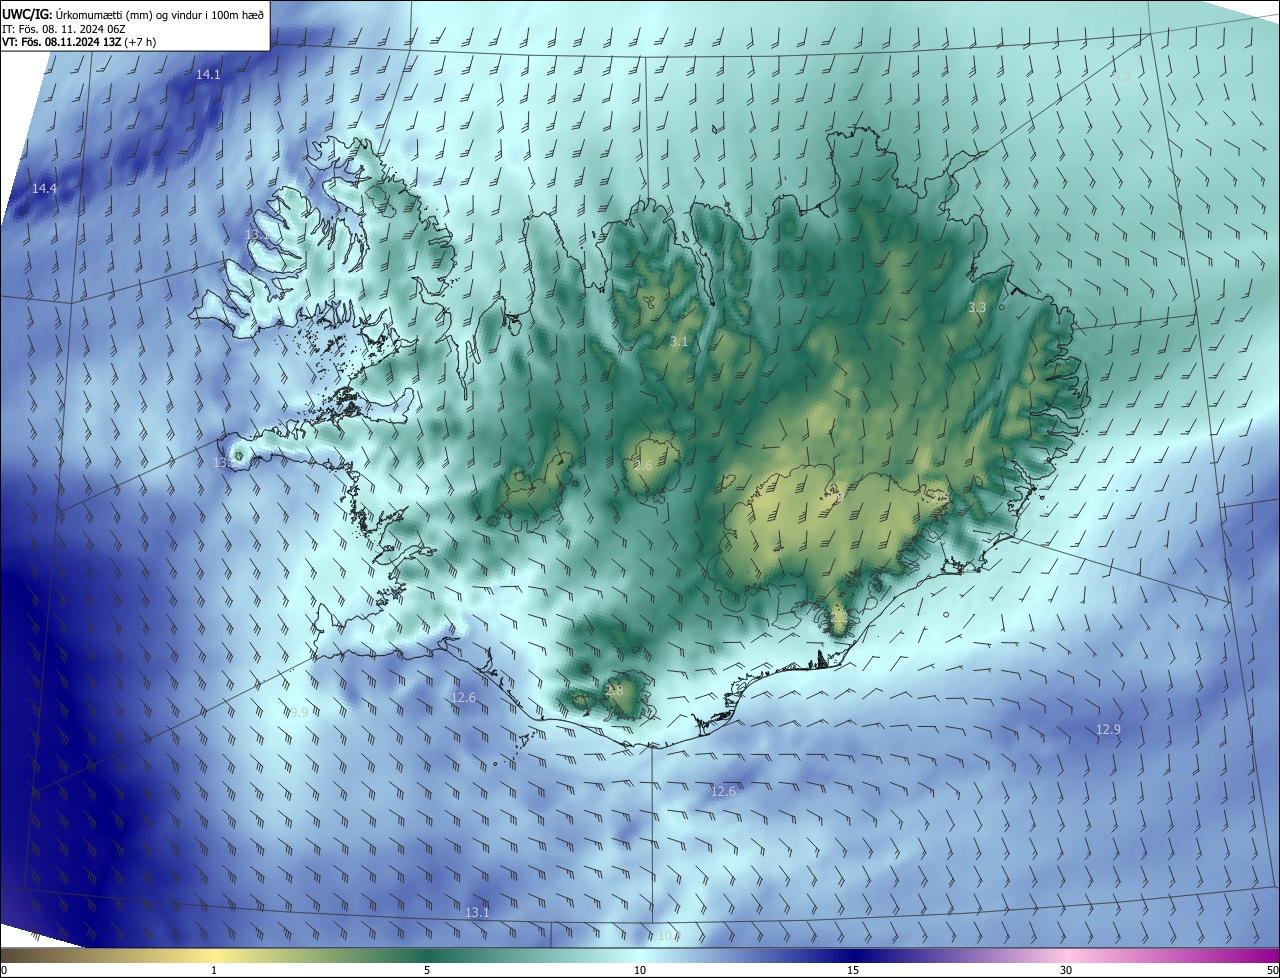Click the 2.8 value label in south Iceland
Screen dimensions: 1280x978
(x=614, y=690)
